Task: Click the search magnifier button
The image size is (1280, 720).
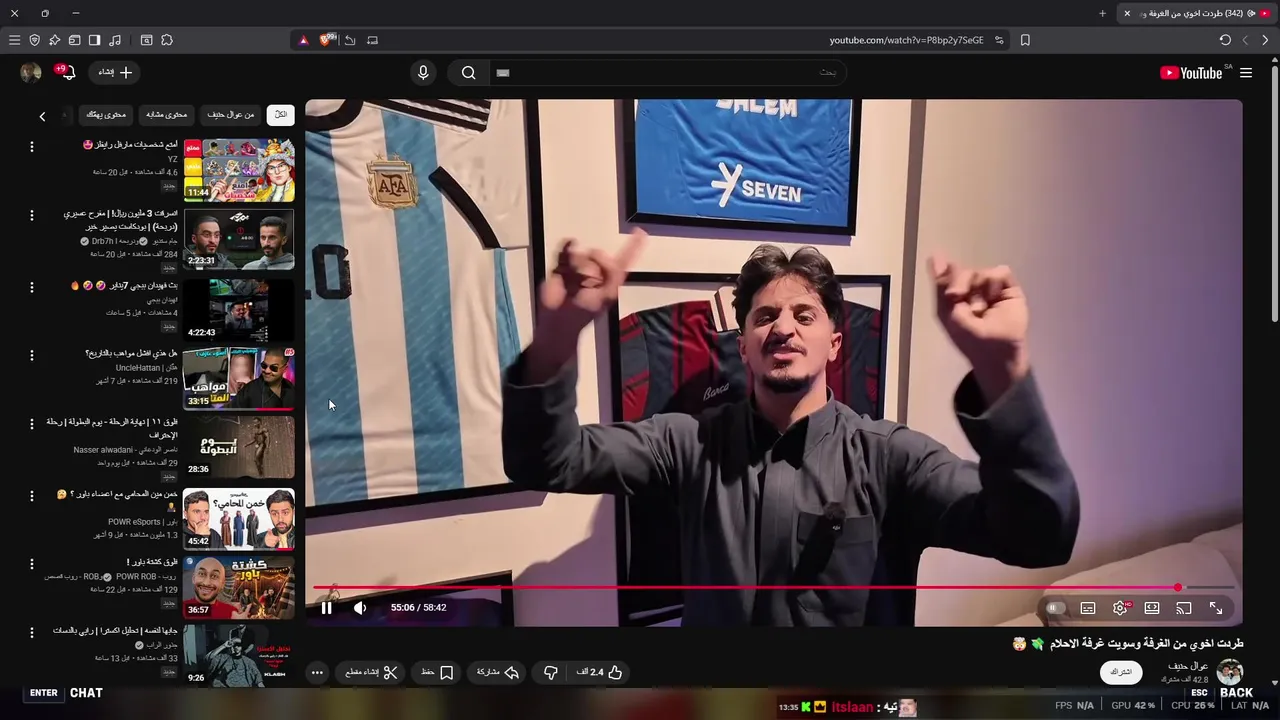Action: tap(468, 72)
